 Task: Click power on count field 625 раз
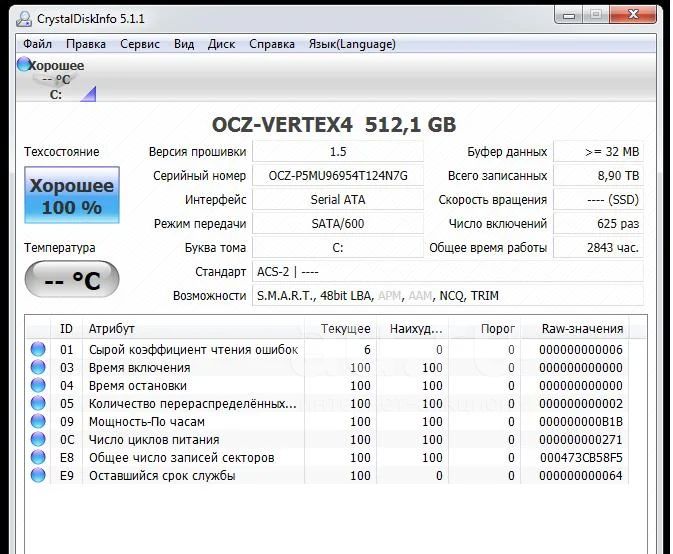[x=599, y=224]
